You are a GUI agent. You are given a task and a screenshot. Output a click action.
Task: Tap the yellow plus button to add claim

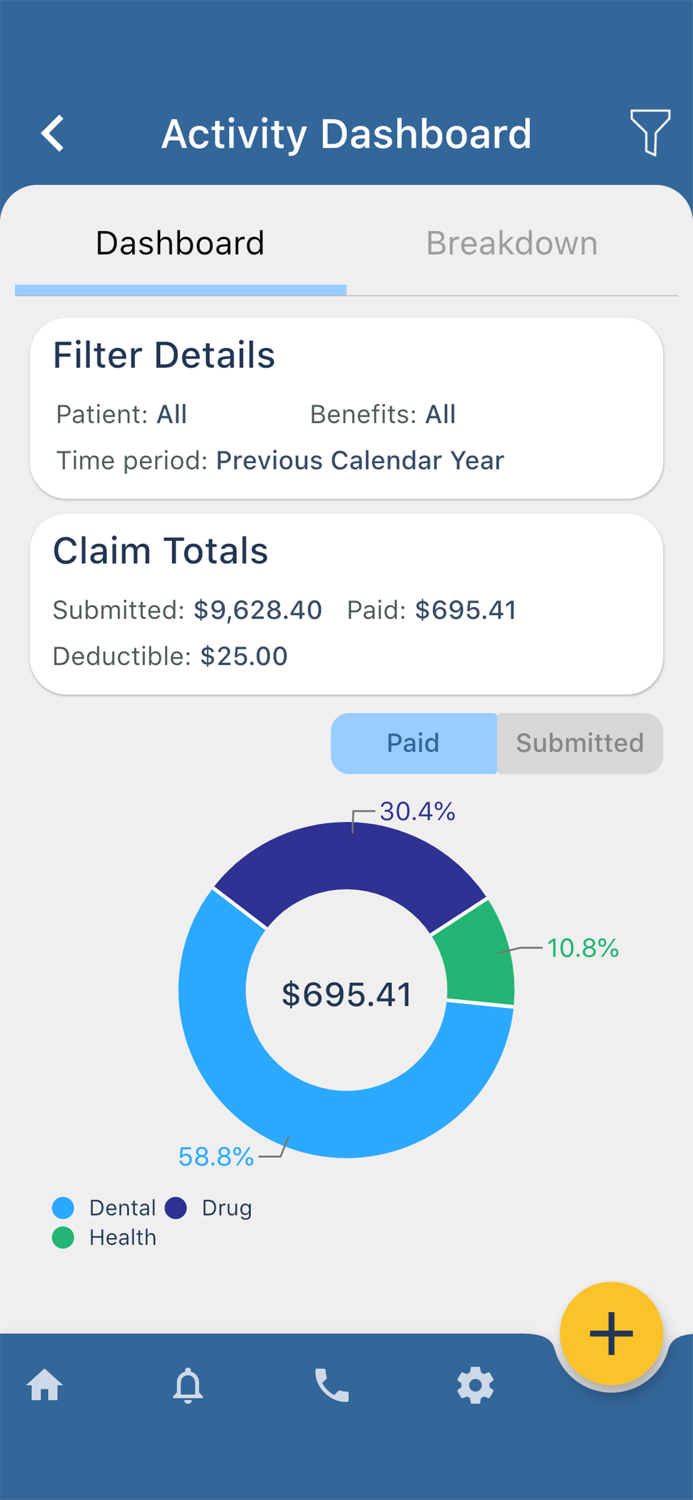(611, 1334)
